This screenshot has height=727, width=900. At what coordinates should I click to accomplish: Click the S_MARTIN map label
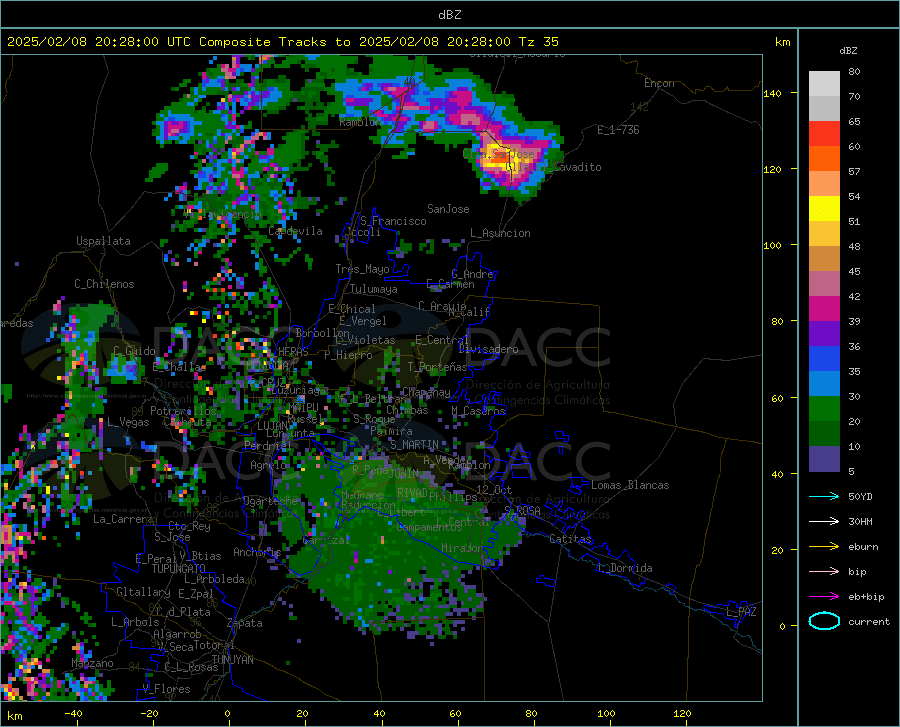point(414,445)
